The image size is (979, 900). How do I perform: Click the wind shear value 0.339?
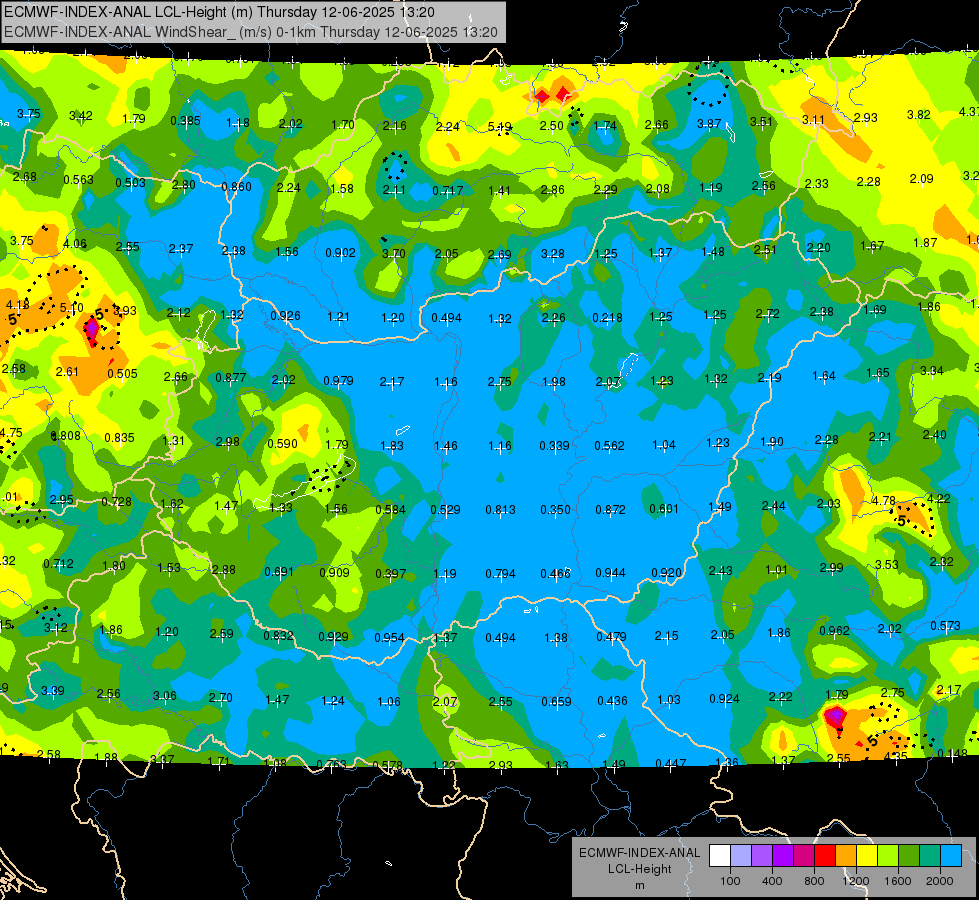coord(554,445)
